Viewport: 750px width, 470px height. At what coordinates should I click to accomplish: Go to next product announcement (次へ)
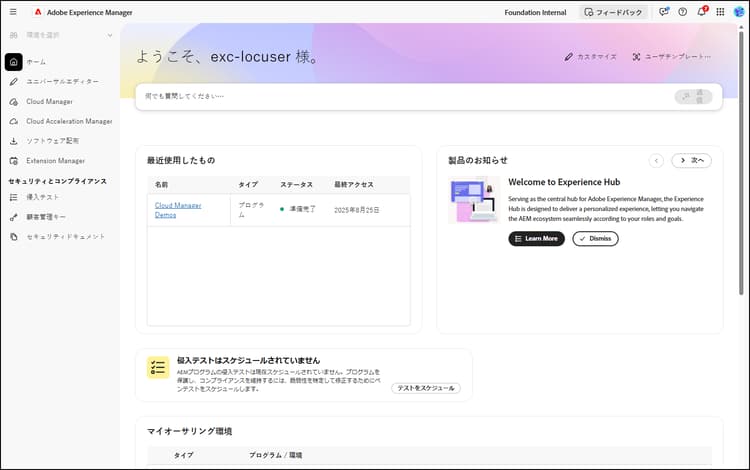[692, 161]
